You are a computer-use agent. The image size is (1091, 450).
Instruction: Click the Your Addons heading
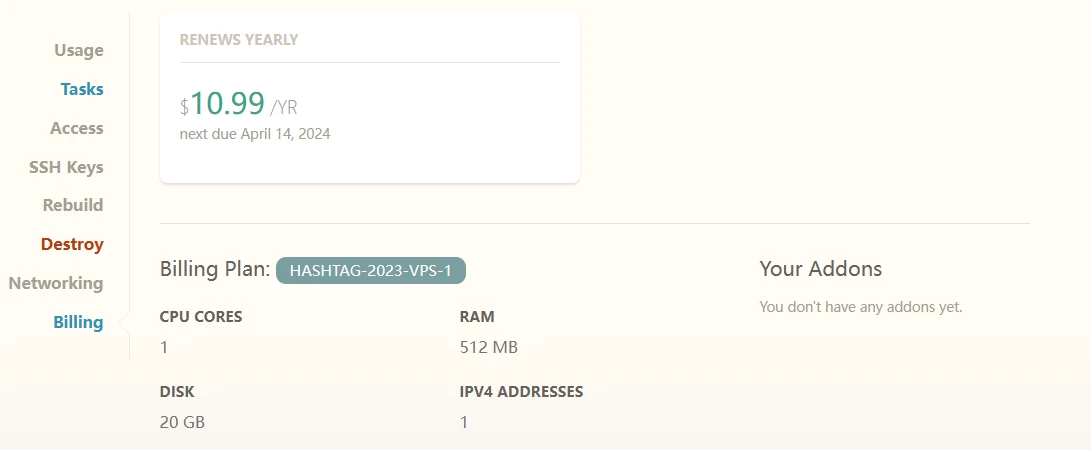(x=820, y=268)
